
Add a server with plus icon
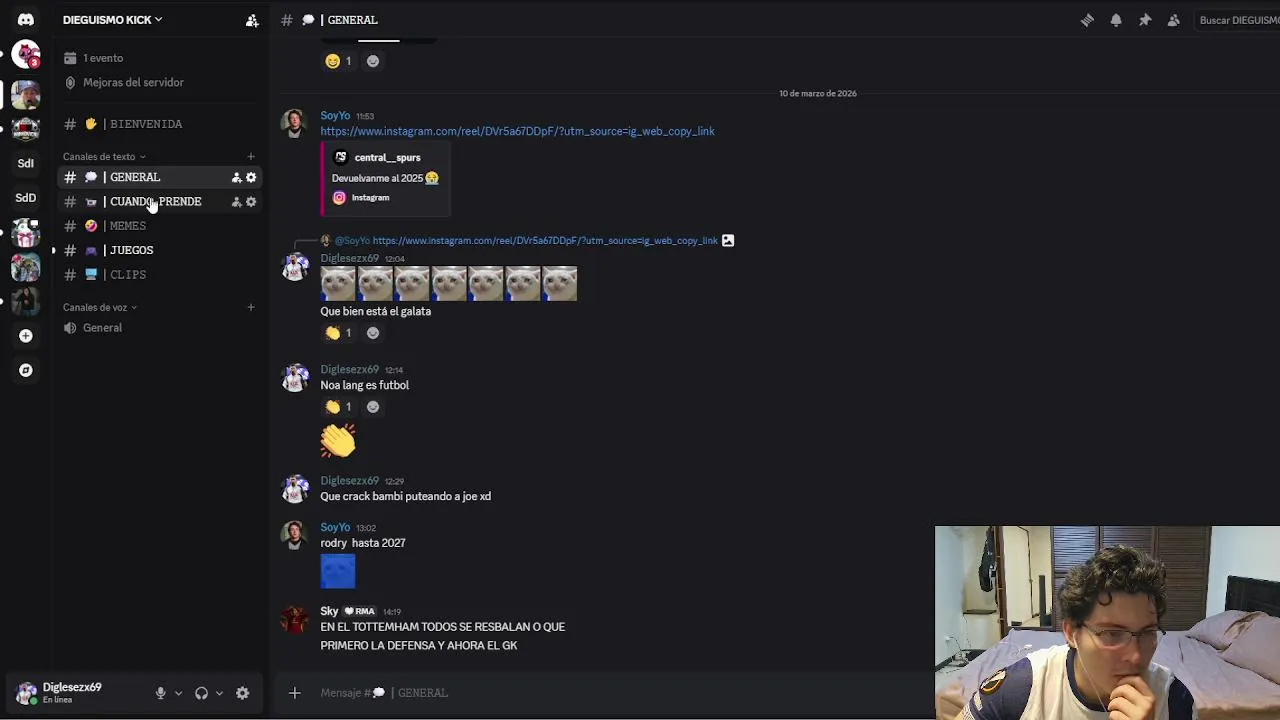pyautogui.click(x=26, y=336)
